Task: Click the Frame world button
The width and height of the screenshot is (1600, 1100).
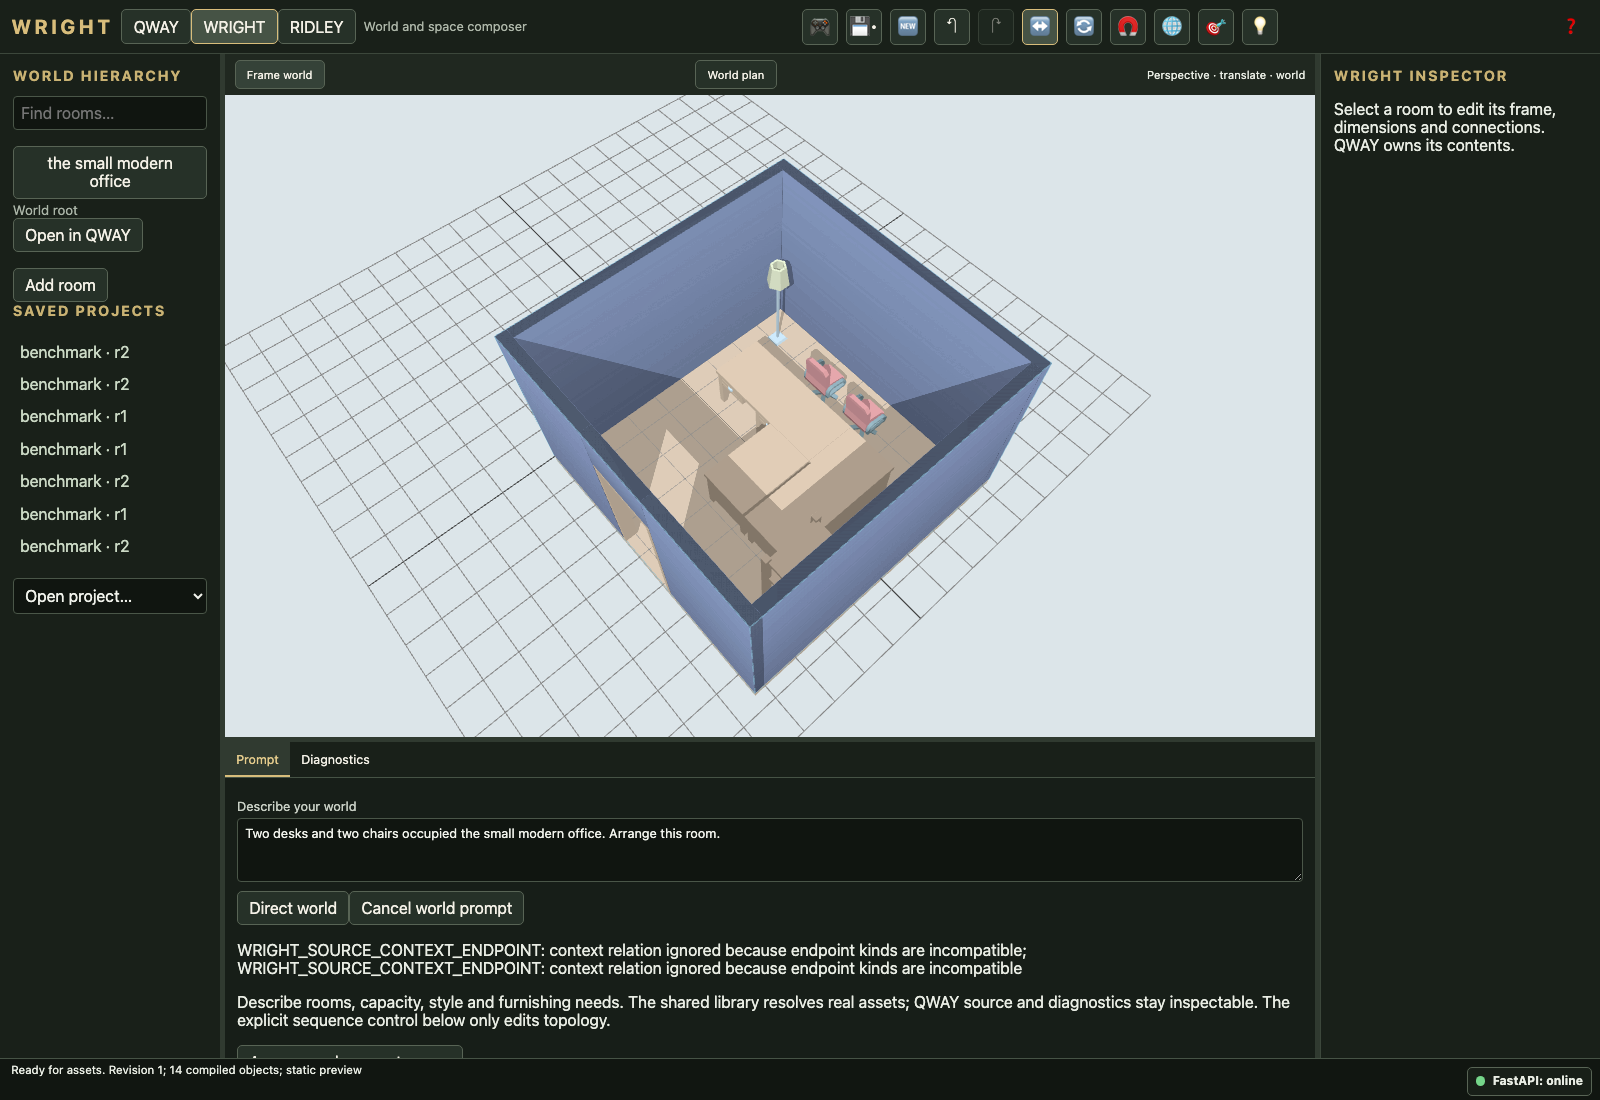Action: [x=280, y=75]
